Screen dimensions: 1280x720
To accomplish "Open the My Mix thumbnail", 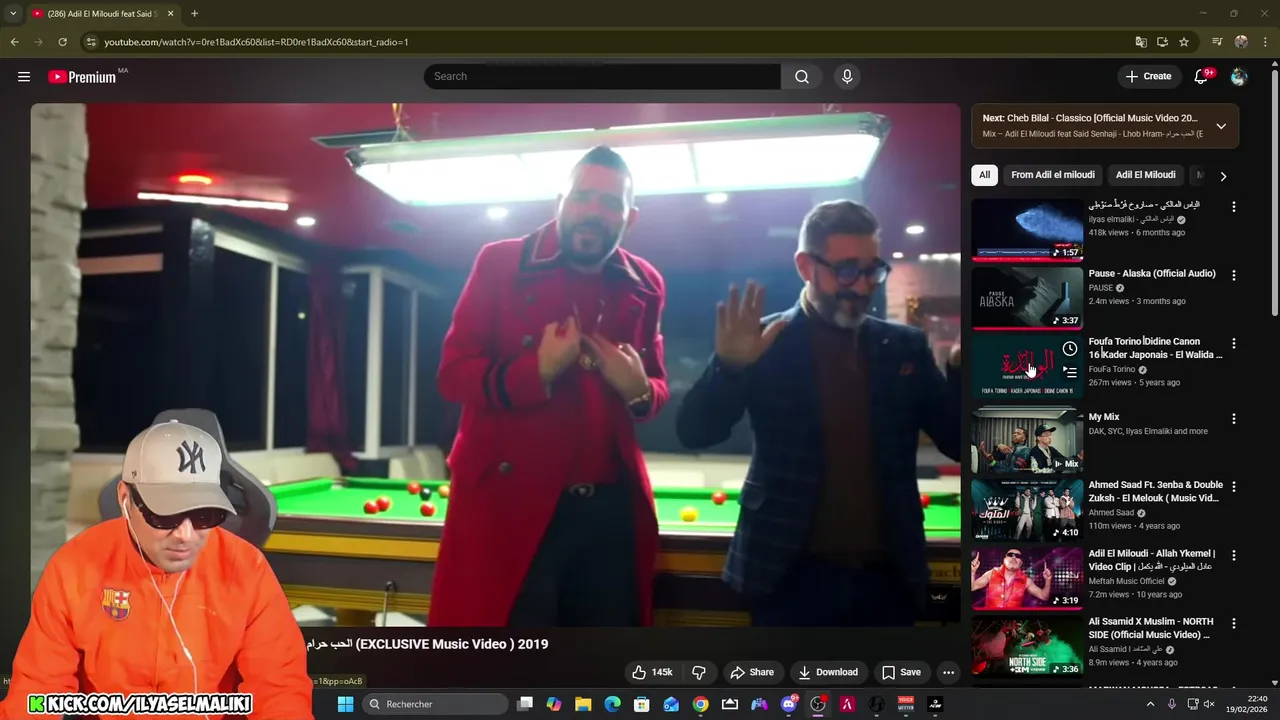I will (1027, 441).
